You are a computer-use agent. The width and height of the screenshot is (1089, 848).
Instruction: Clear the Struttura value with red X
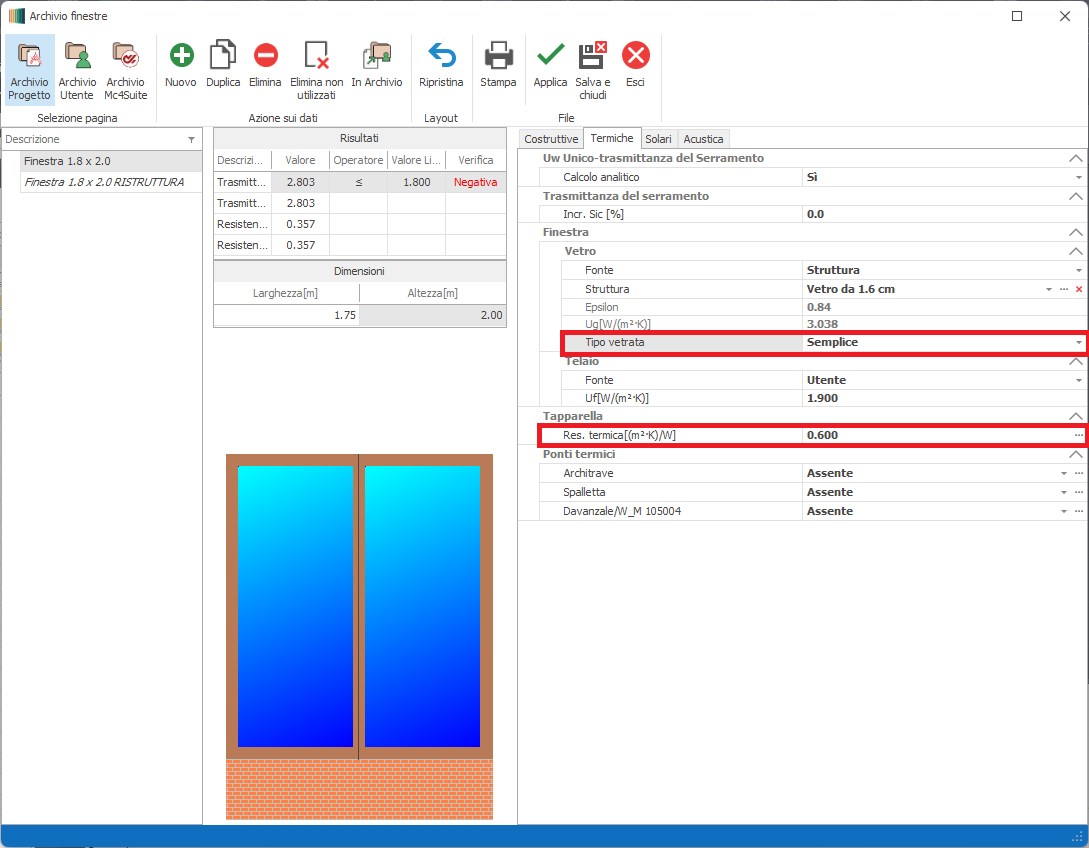point(1079,289)
